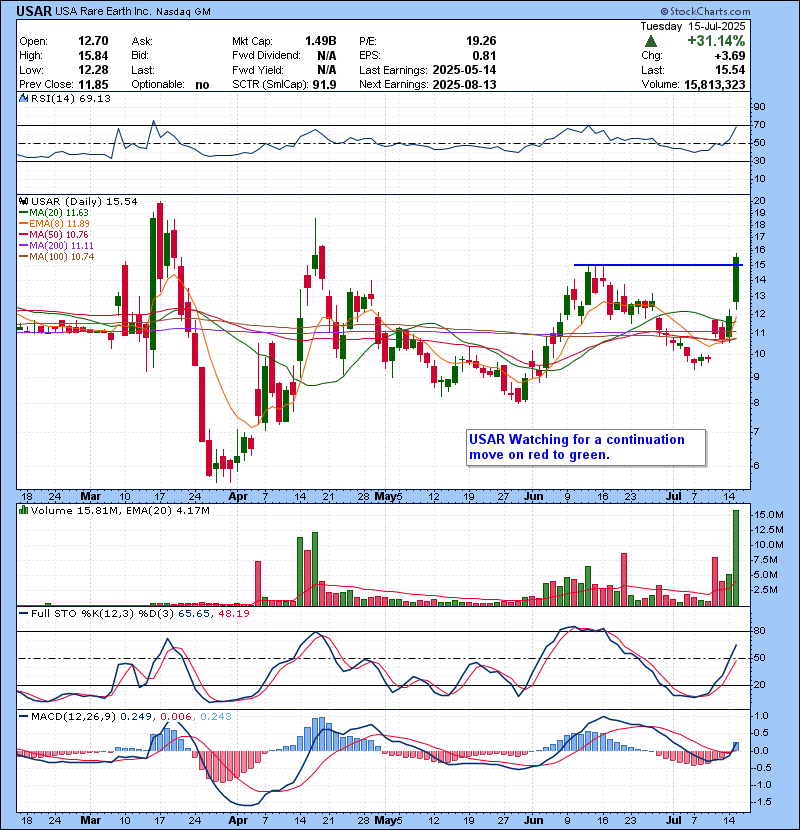Click the Last Earnings date 2025-05-14
This screenshot has width=800, height=830.
pos(464,70)
